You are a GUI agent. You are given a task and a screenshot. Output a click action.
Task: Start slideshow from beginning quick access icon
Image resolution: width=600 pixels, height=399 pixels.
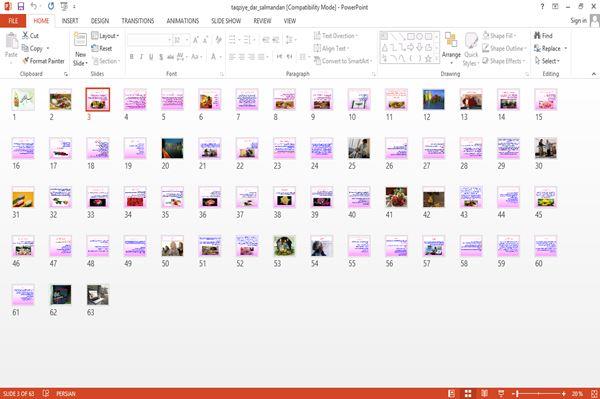[x=64, y=7]
